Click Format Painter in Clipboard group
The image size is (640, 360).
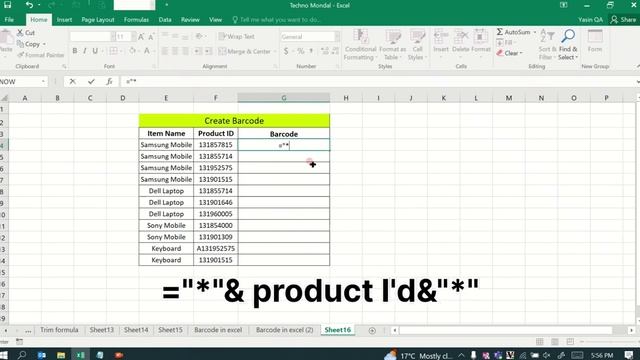point(40,55)
